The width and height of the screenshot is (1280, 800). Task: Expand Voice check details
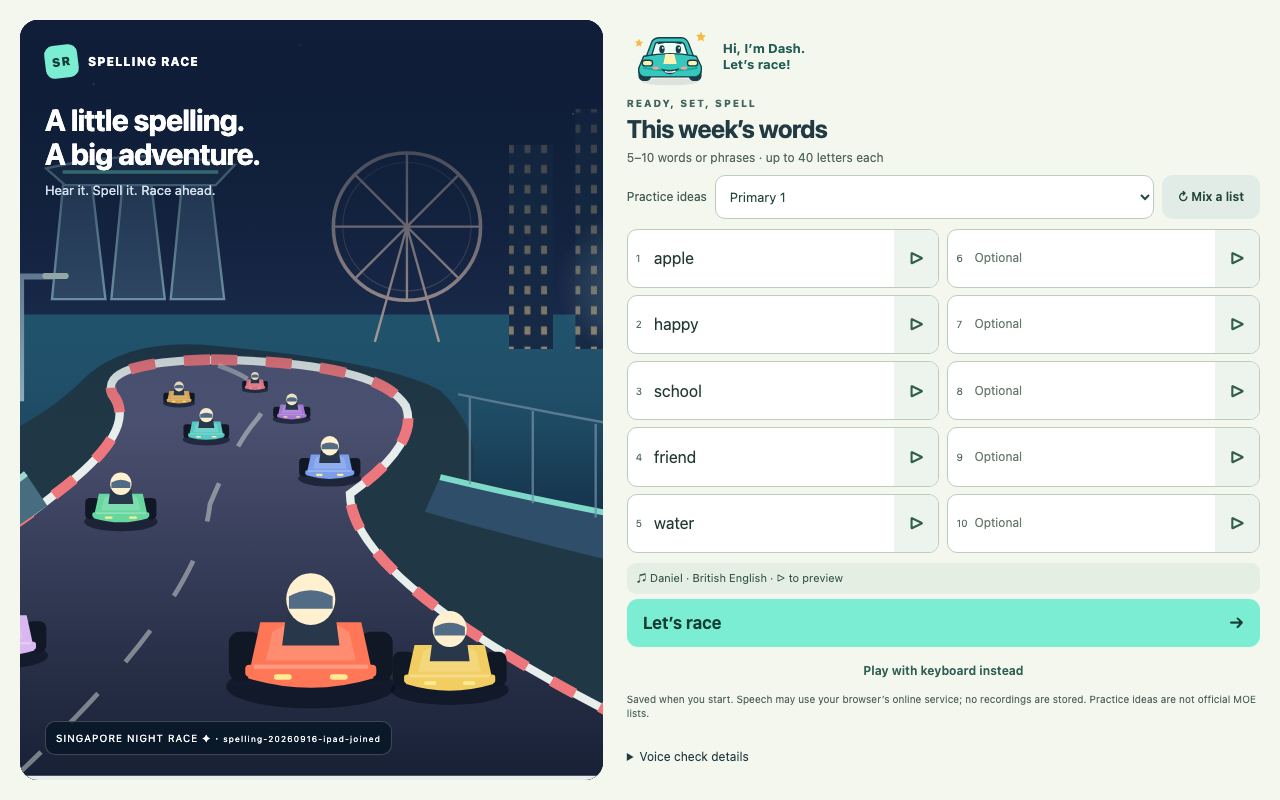click(x=688, y=757)
